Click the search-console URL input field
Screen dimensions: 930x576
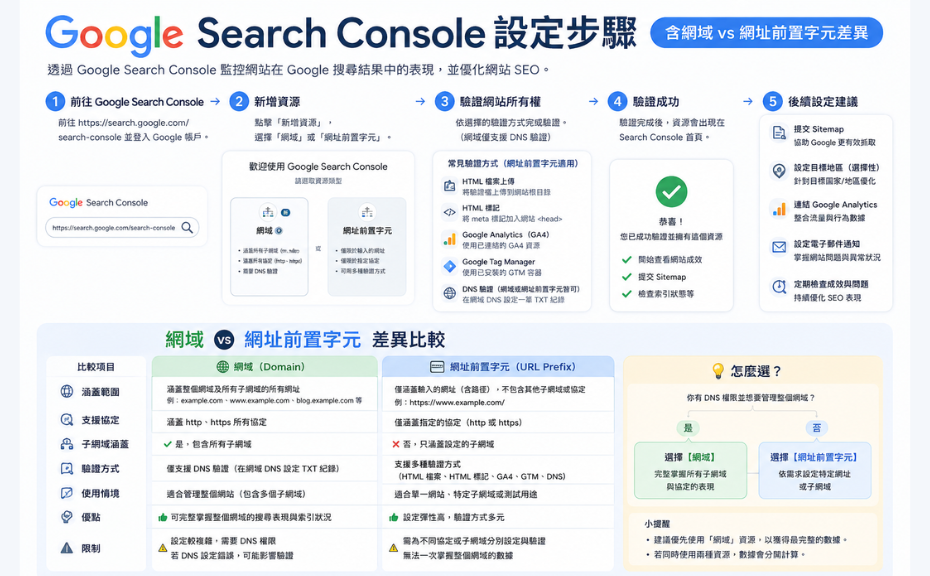tap(122, 227)
